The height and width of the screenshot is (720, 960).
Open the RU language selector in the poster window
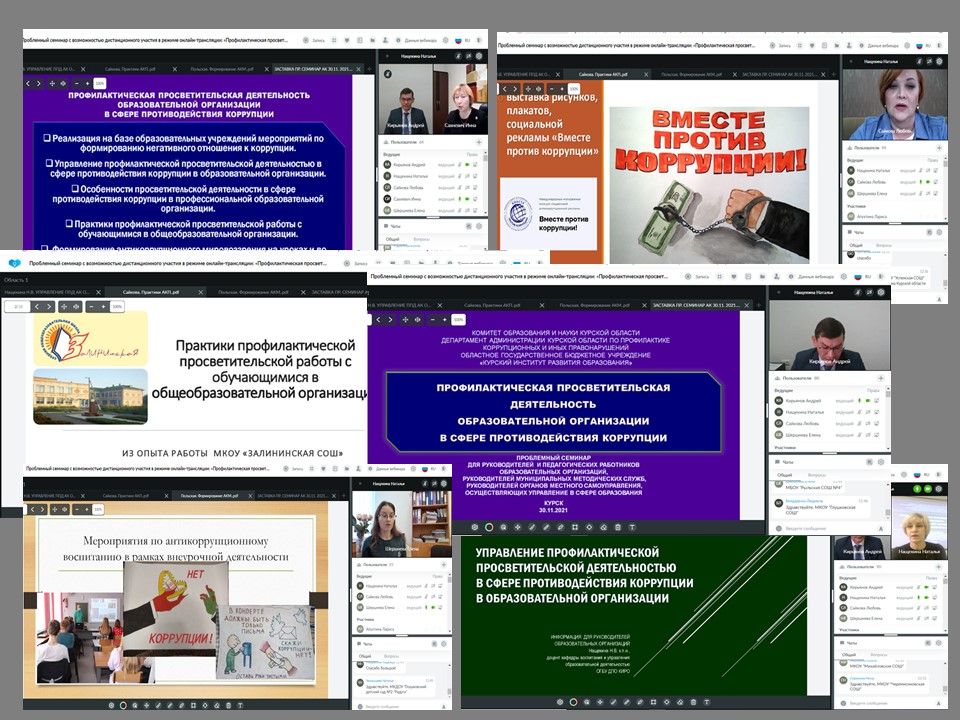(923, 46)
